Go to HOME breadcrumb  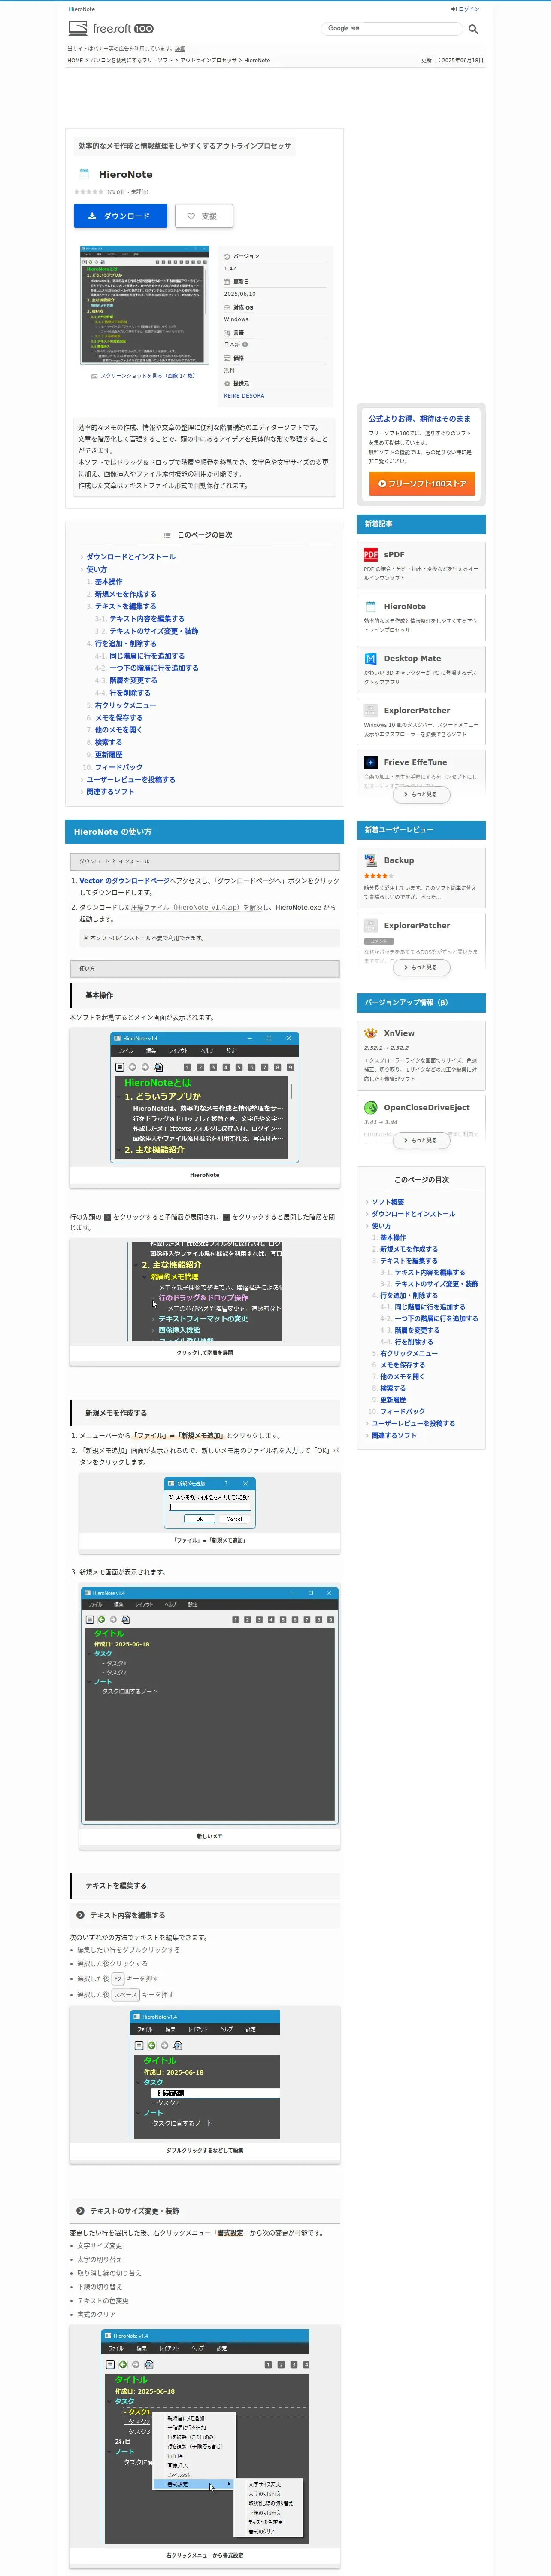pyautogui.click(x=75, y=60)
